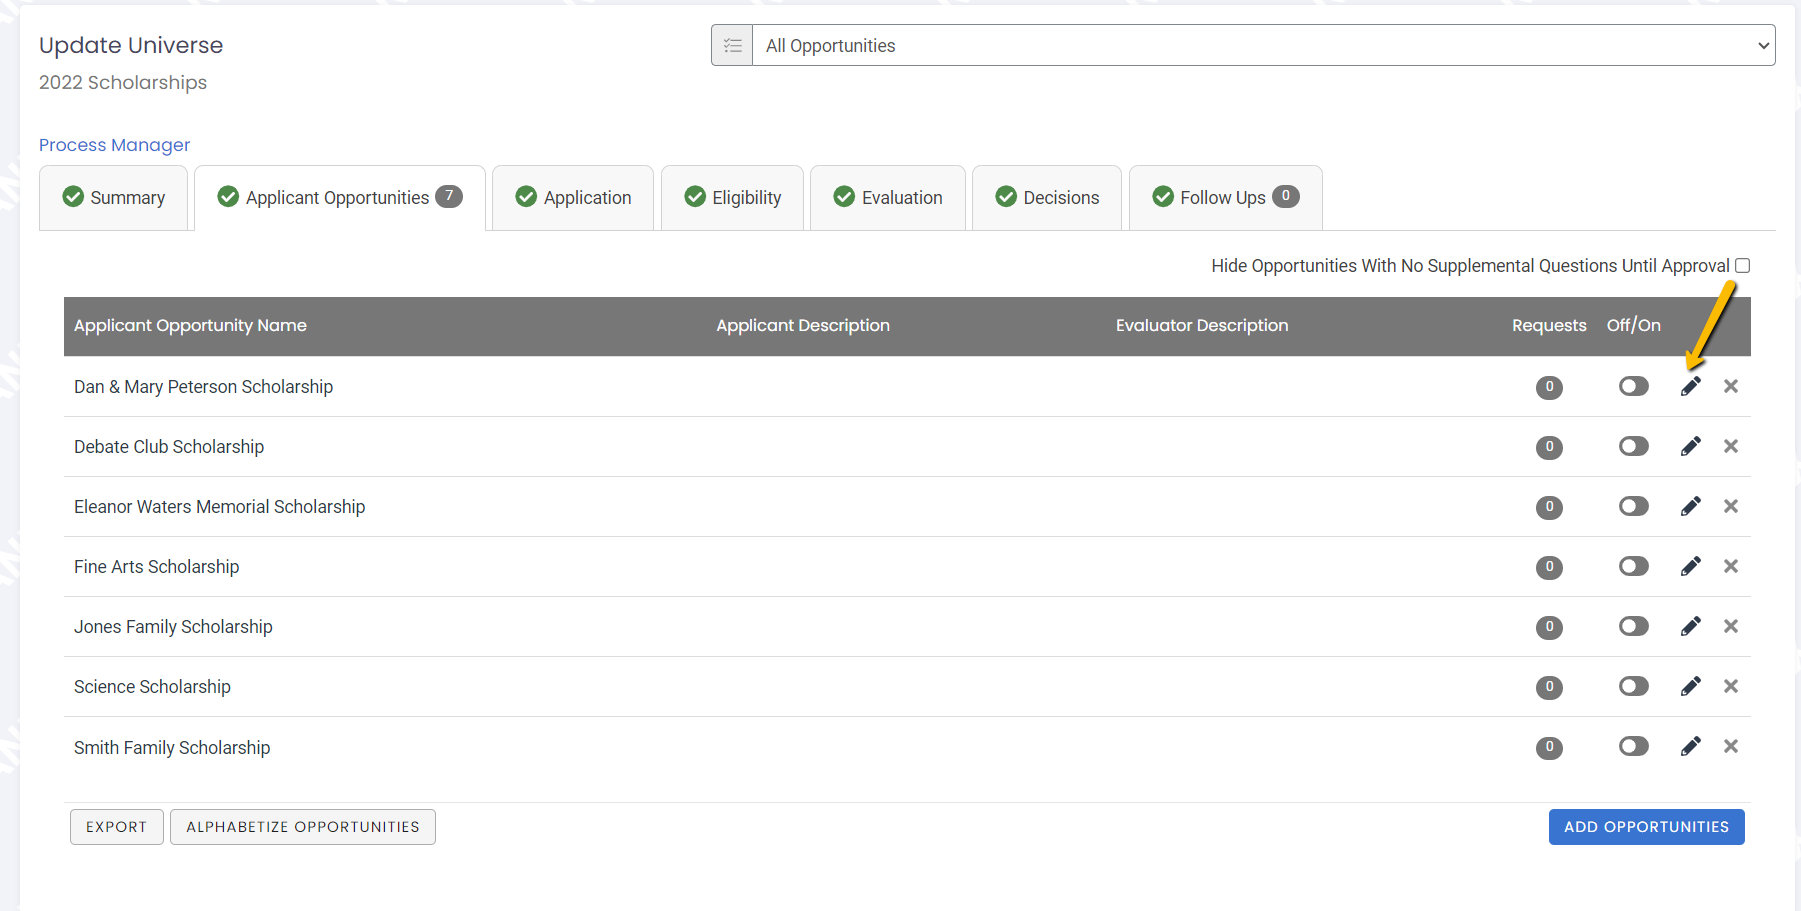Click the Update Universe heading
The height and width of the screenshot is (911, 1801).
click(x=131, y=46)
